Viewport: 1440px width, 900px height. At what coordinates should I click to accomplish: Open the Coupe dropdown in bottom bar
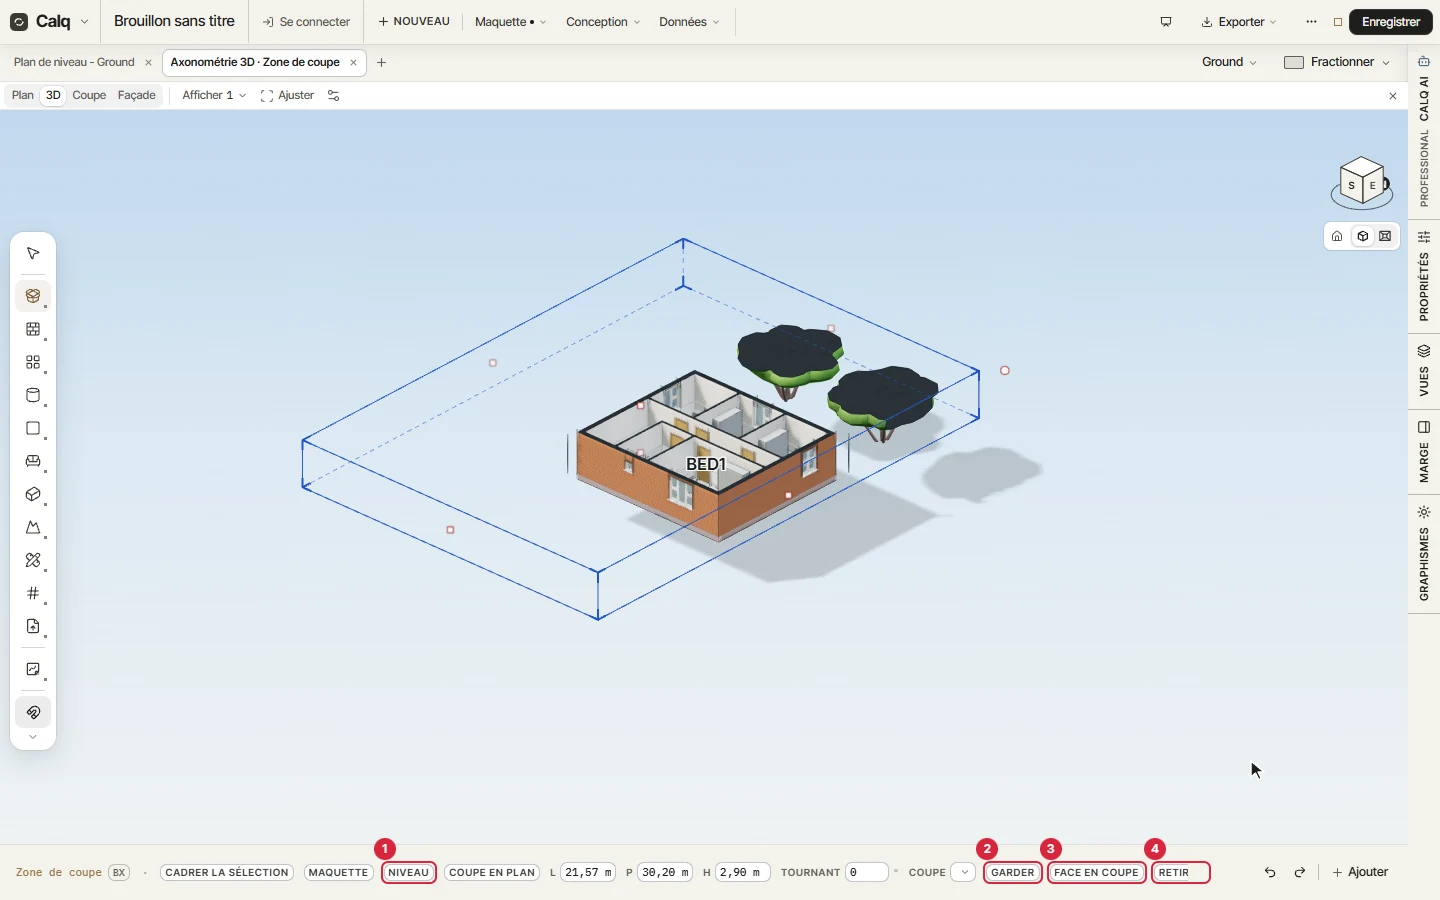point(964,872)
